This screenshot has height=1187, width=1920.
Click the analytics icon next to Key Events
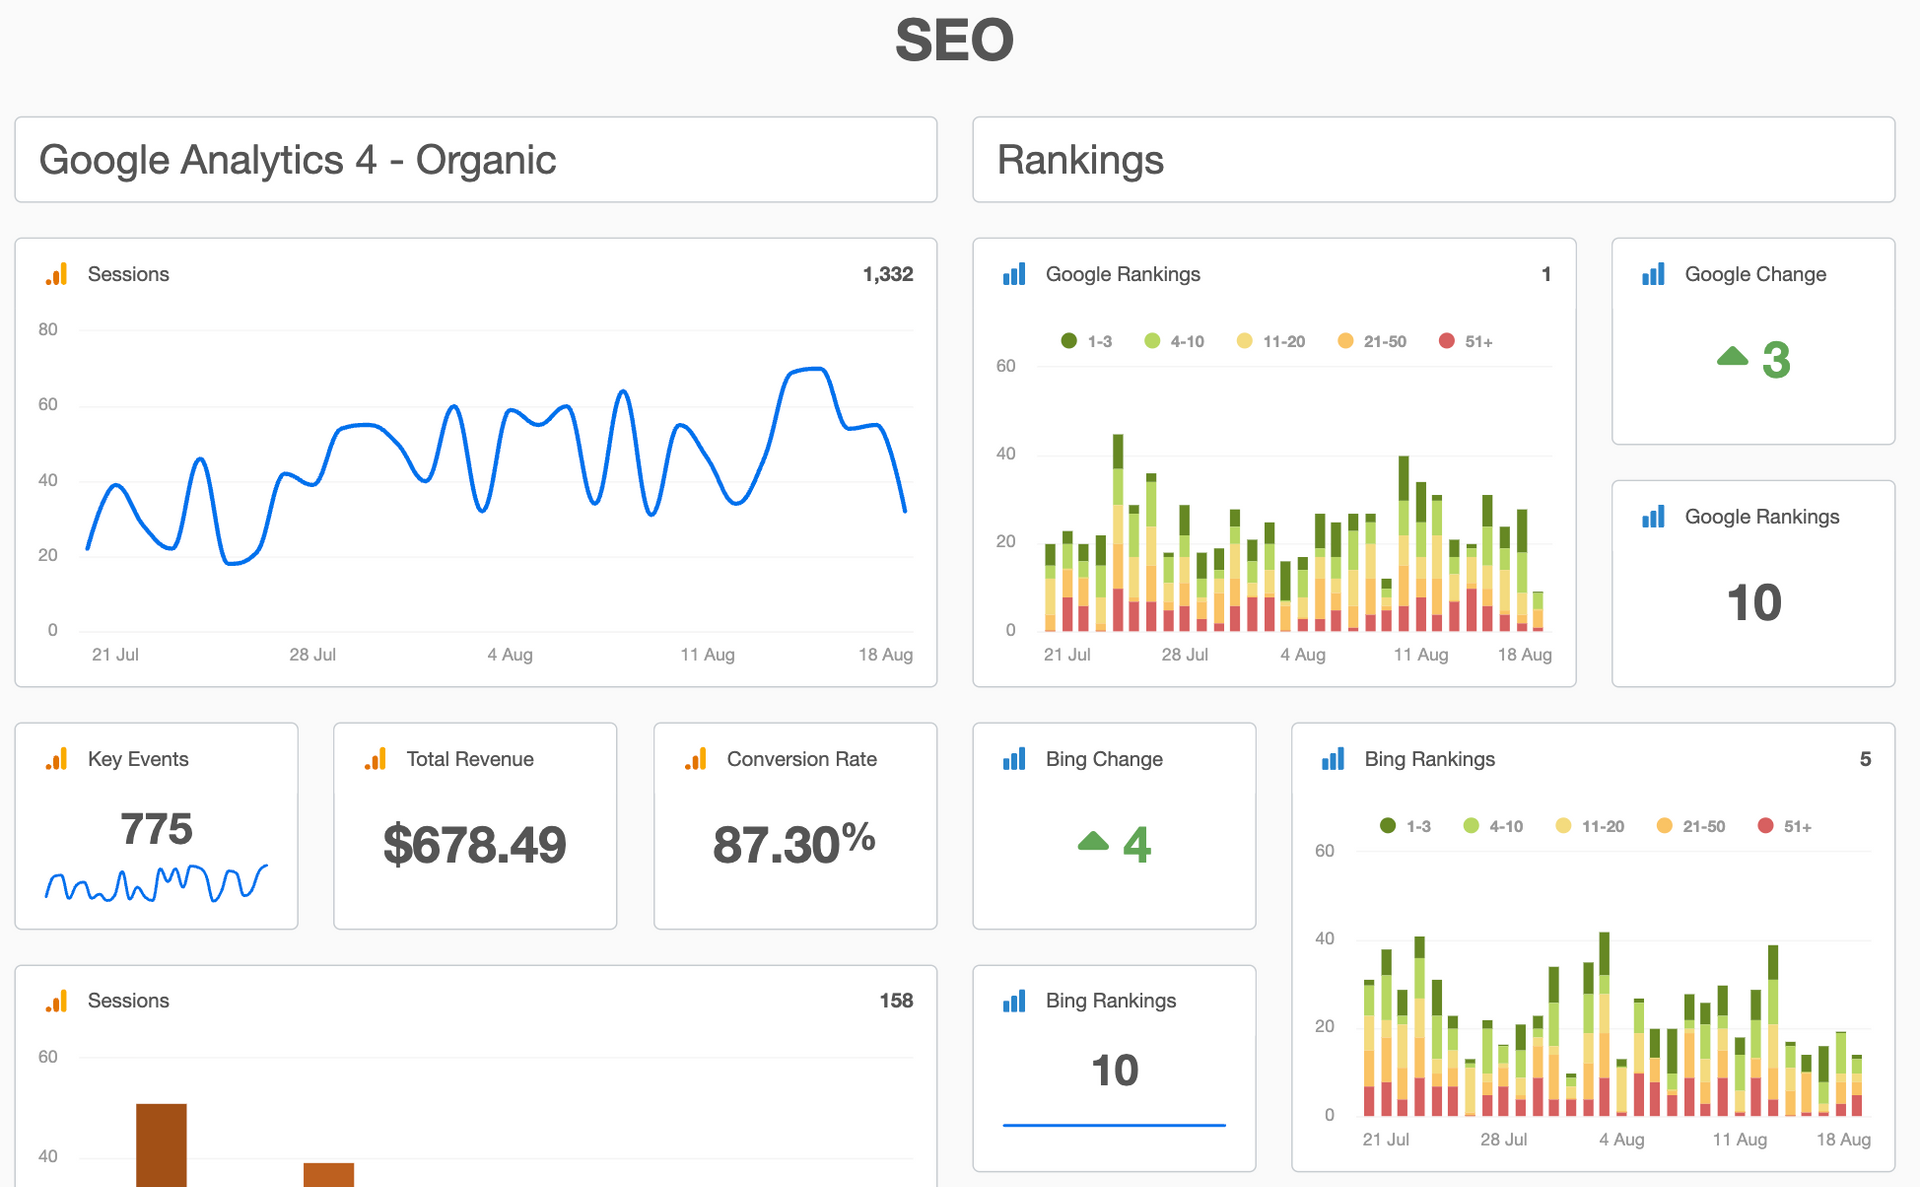tap(57, 759)
